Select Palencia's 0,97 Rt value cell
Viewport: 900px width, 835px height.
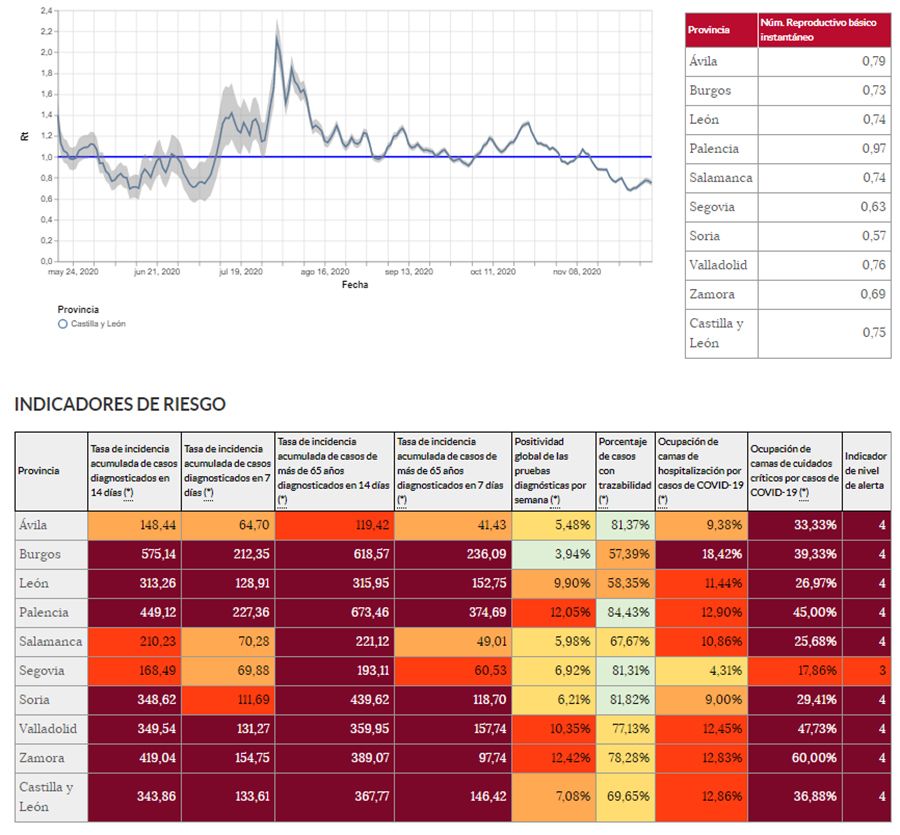(823, 148)
